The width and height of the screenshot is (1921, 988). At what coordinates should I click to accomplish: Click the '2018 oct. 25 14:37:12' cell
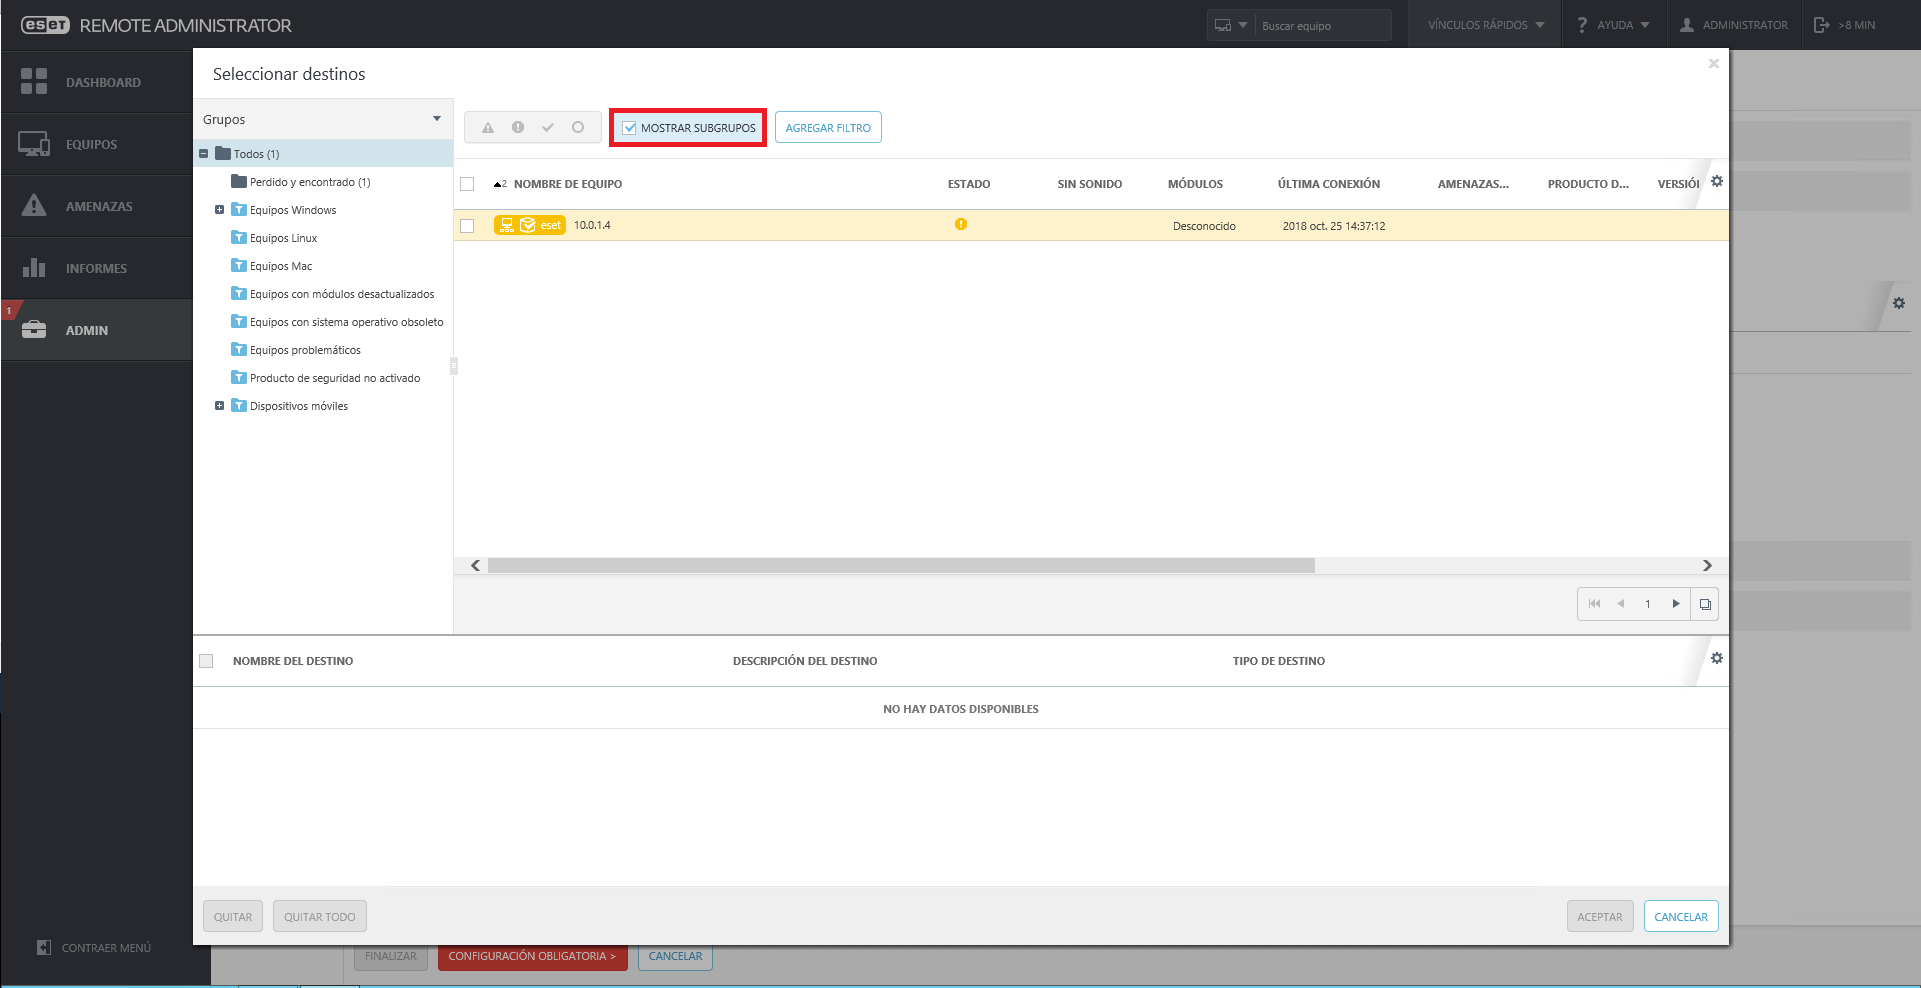1334,226
